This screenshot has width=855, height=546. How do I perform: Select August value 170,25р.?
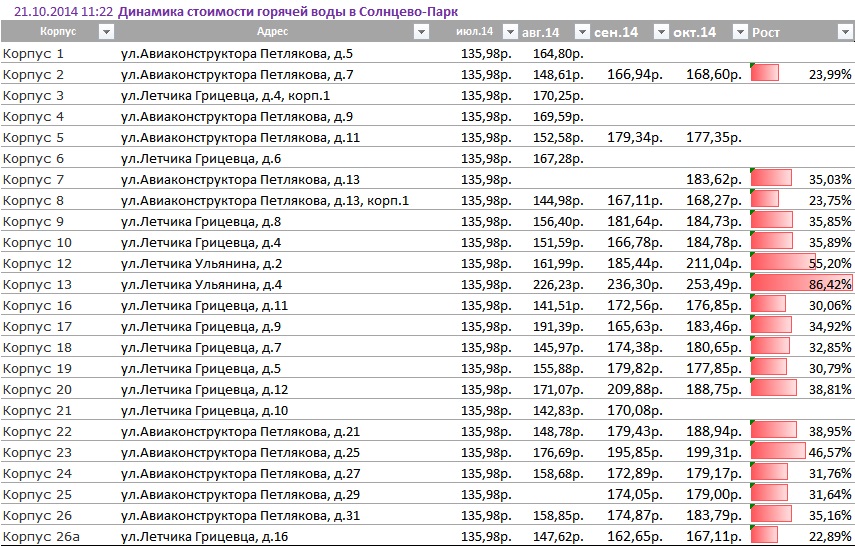(x=558, y=95)
